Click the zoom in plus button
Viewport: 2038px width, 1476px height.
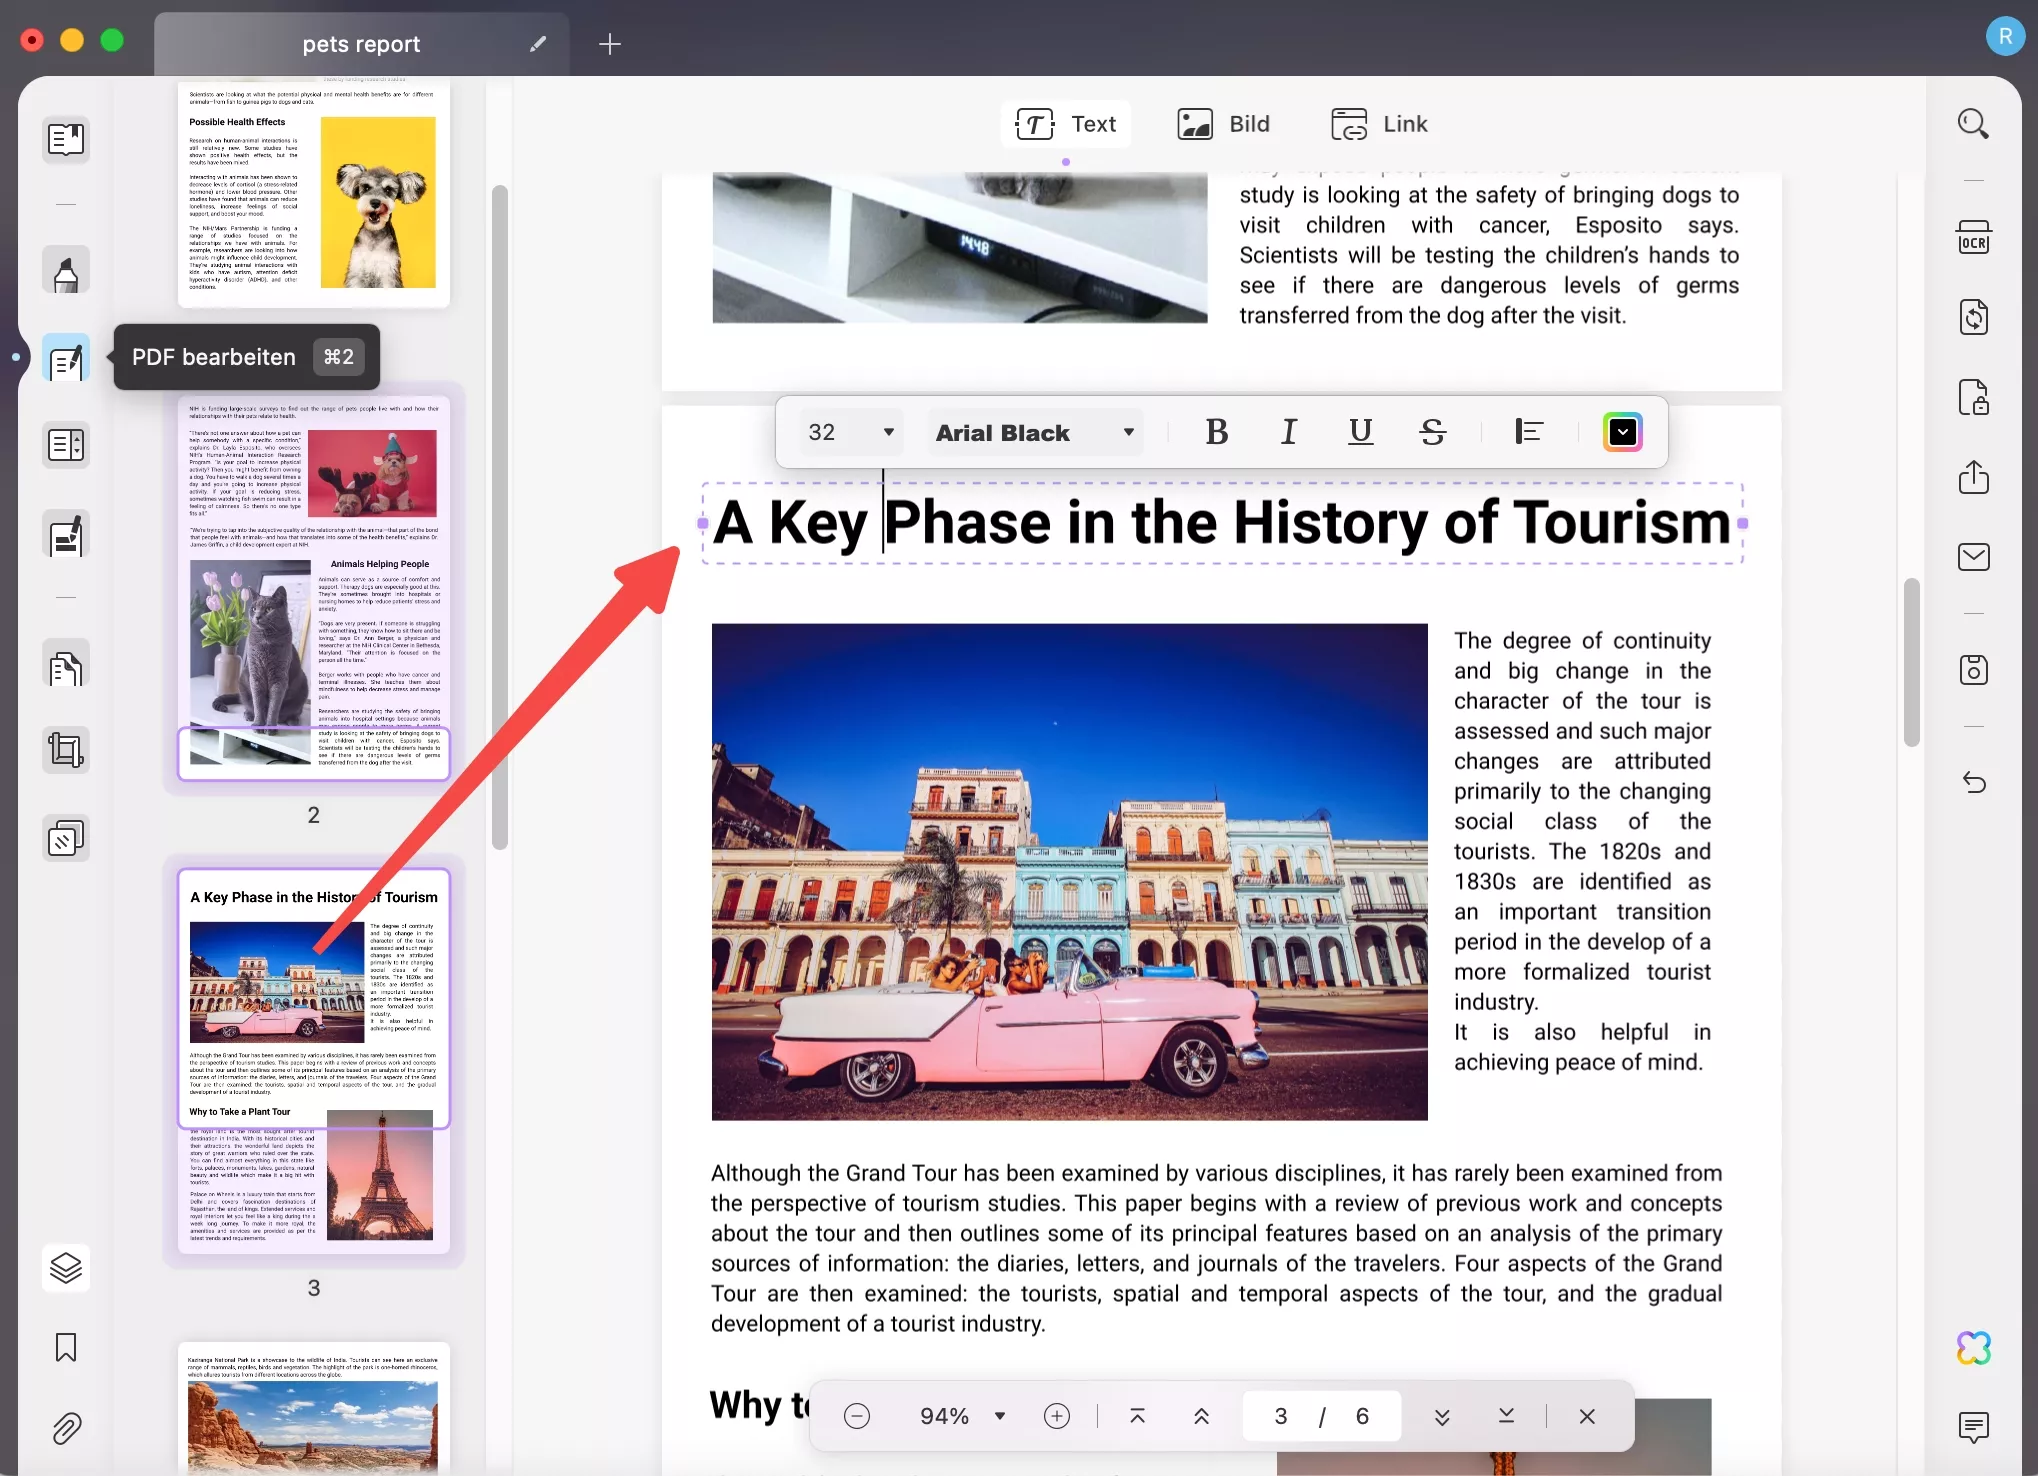(1056, 1416)
